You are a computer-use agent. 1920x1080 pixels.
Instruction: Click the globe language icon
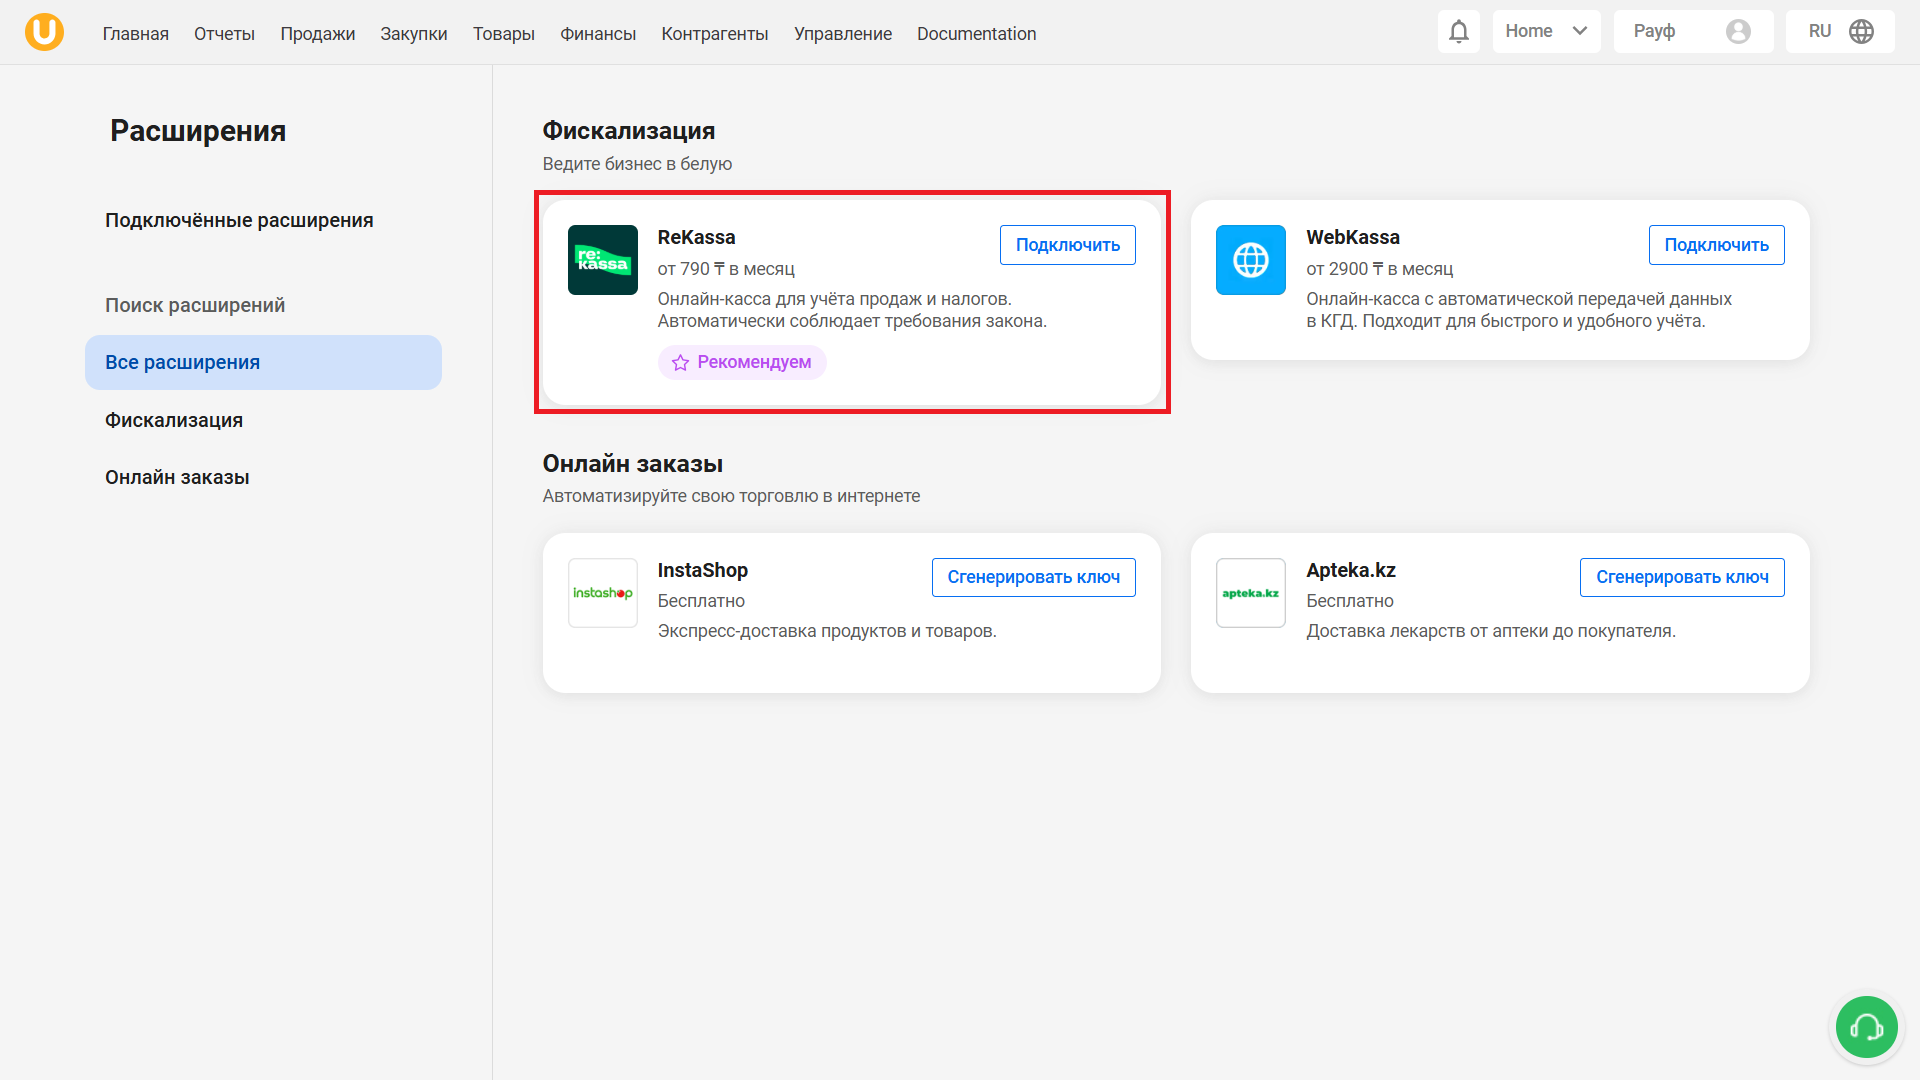[1861, 32]
